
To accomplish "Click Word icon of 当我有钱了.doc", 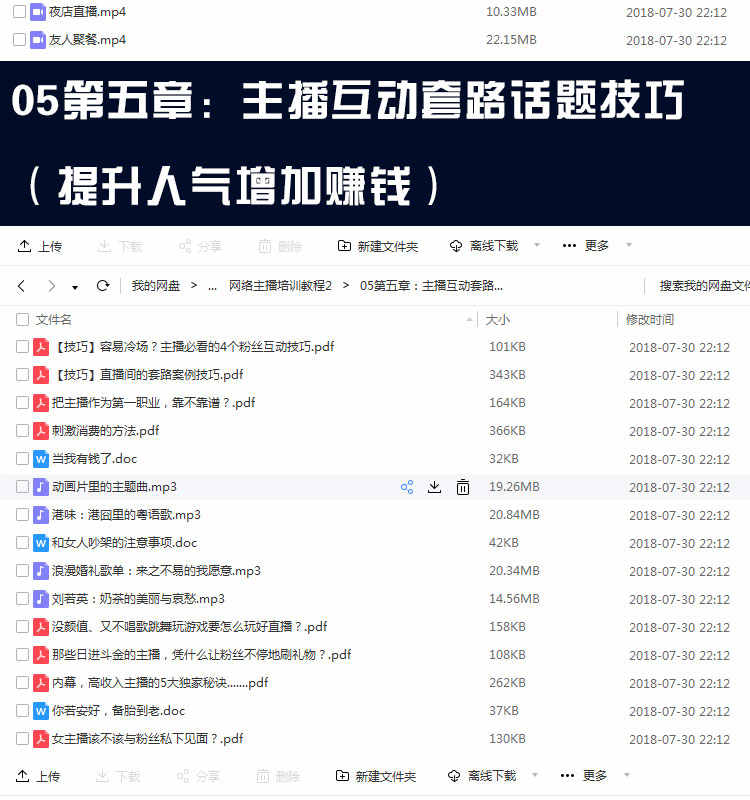I will point(41,459).
